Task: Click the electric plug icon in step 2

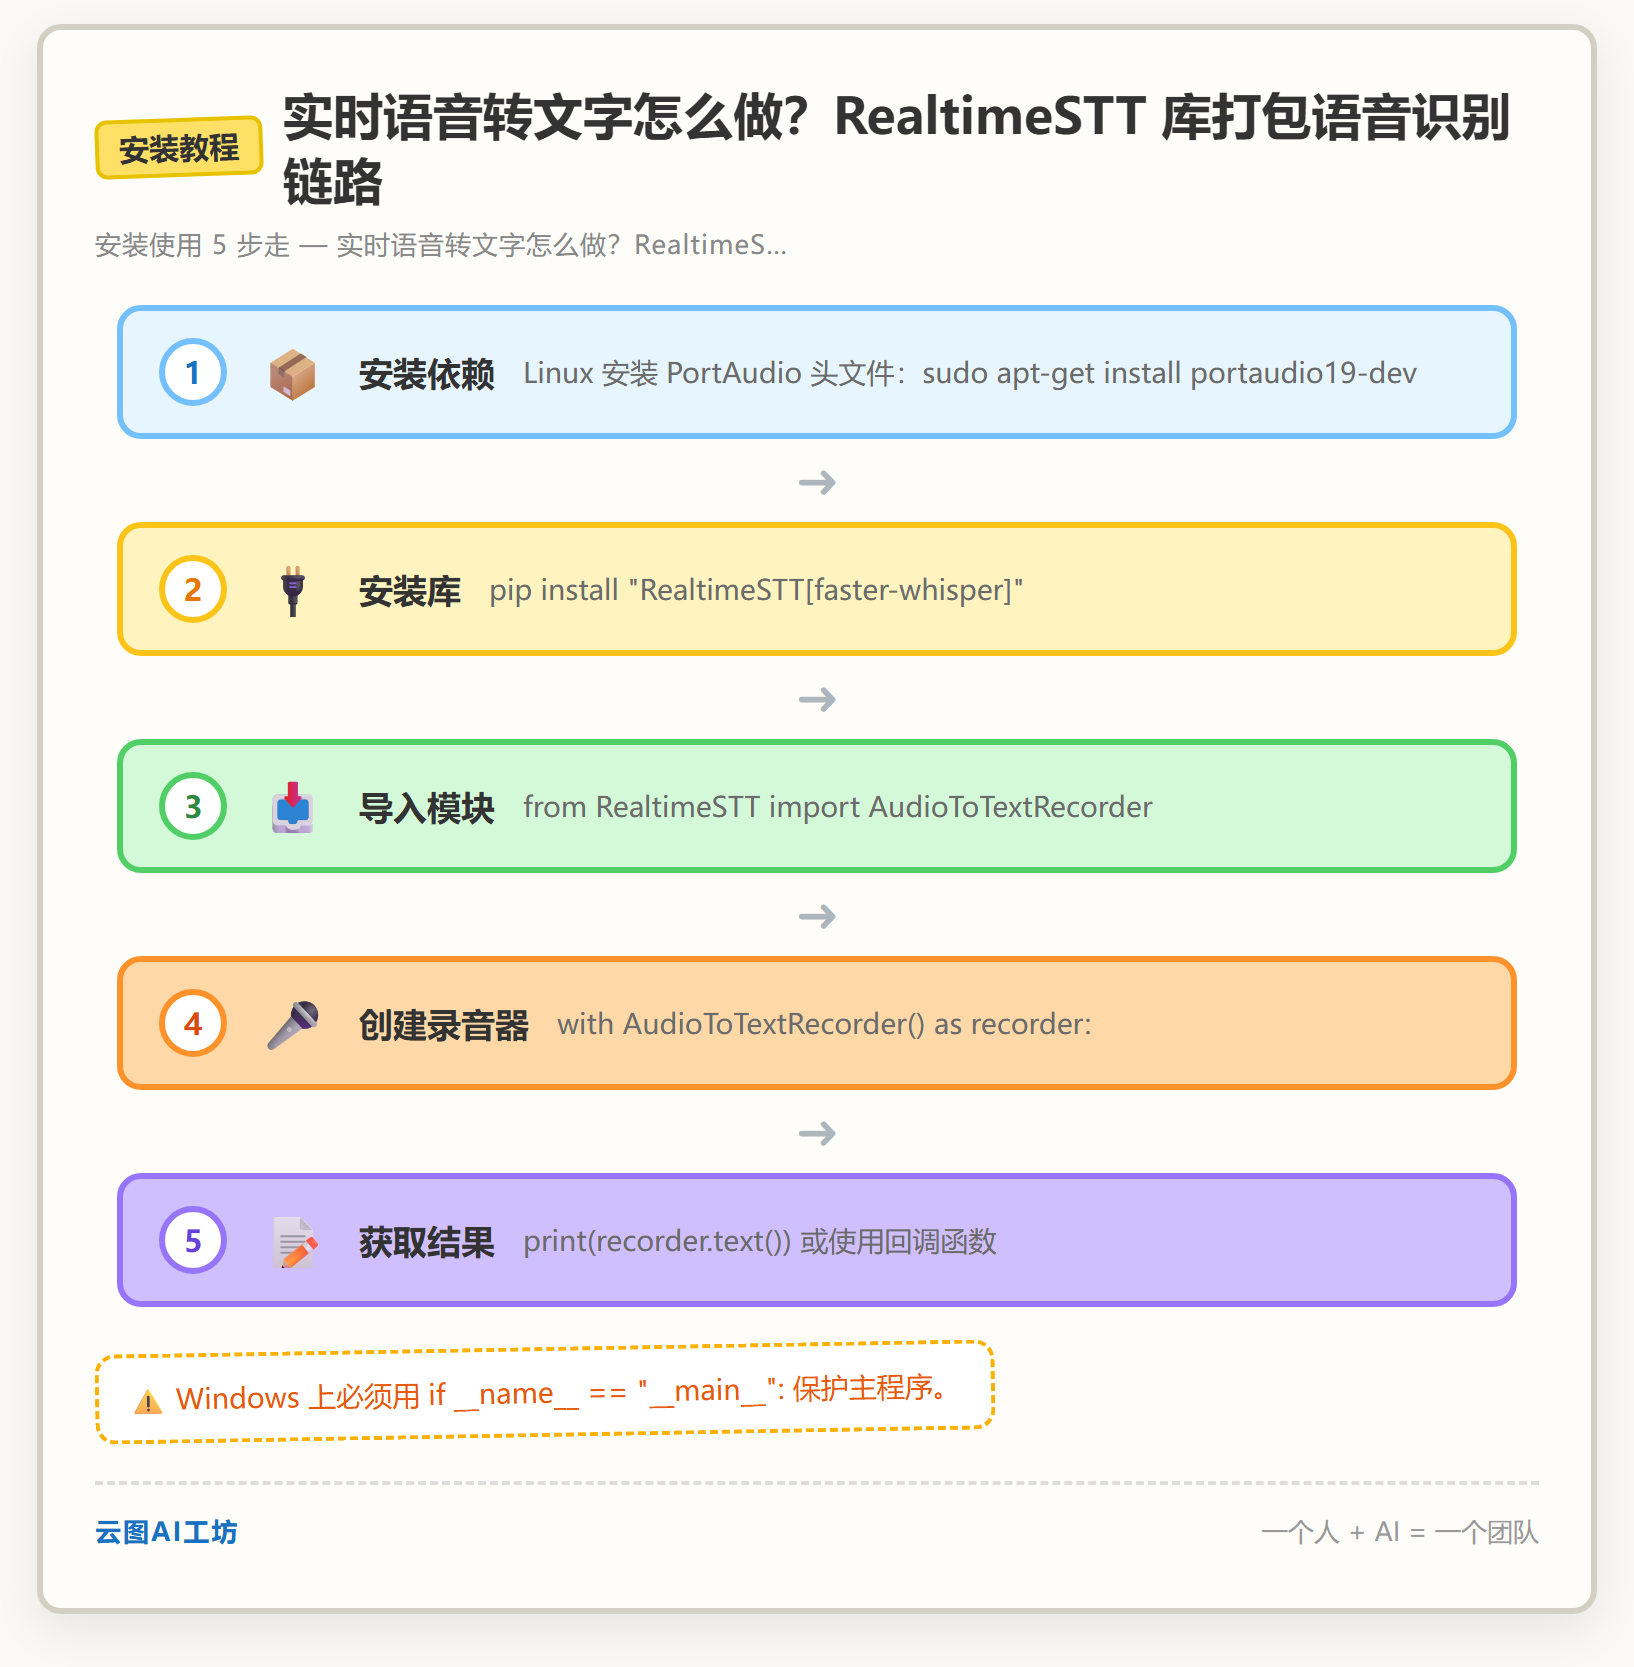Action: (x=292, y=591)
